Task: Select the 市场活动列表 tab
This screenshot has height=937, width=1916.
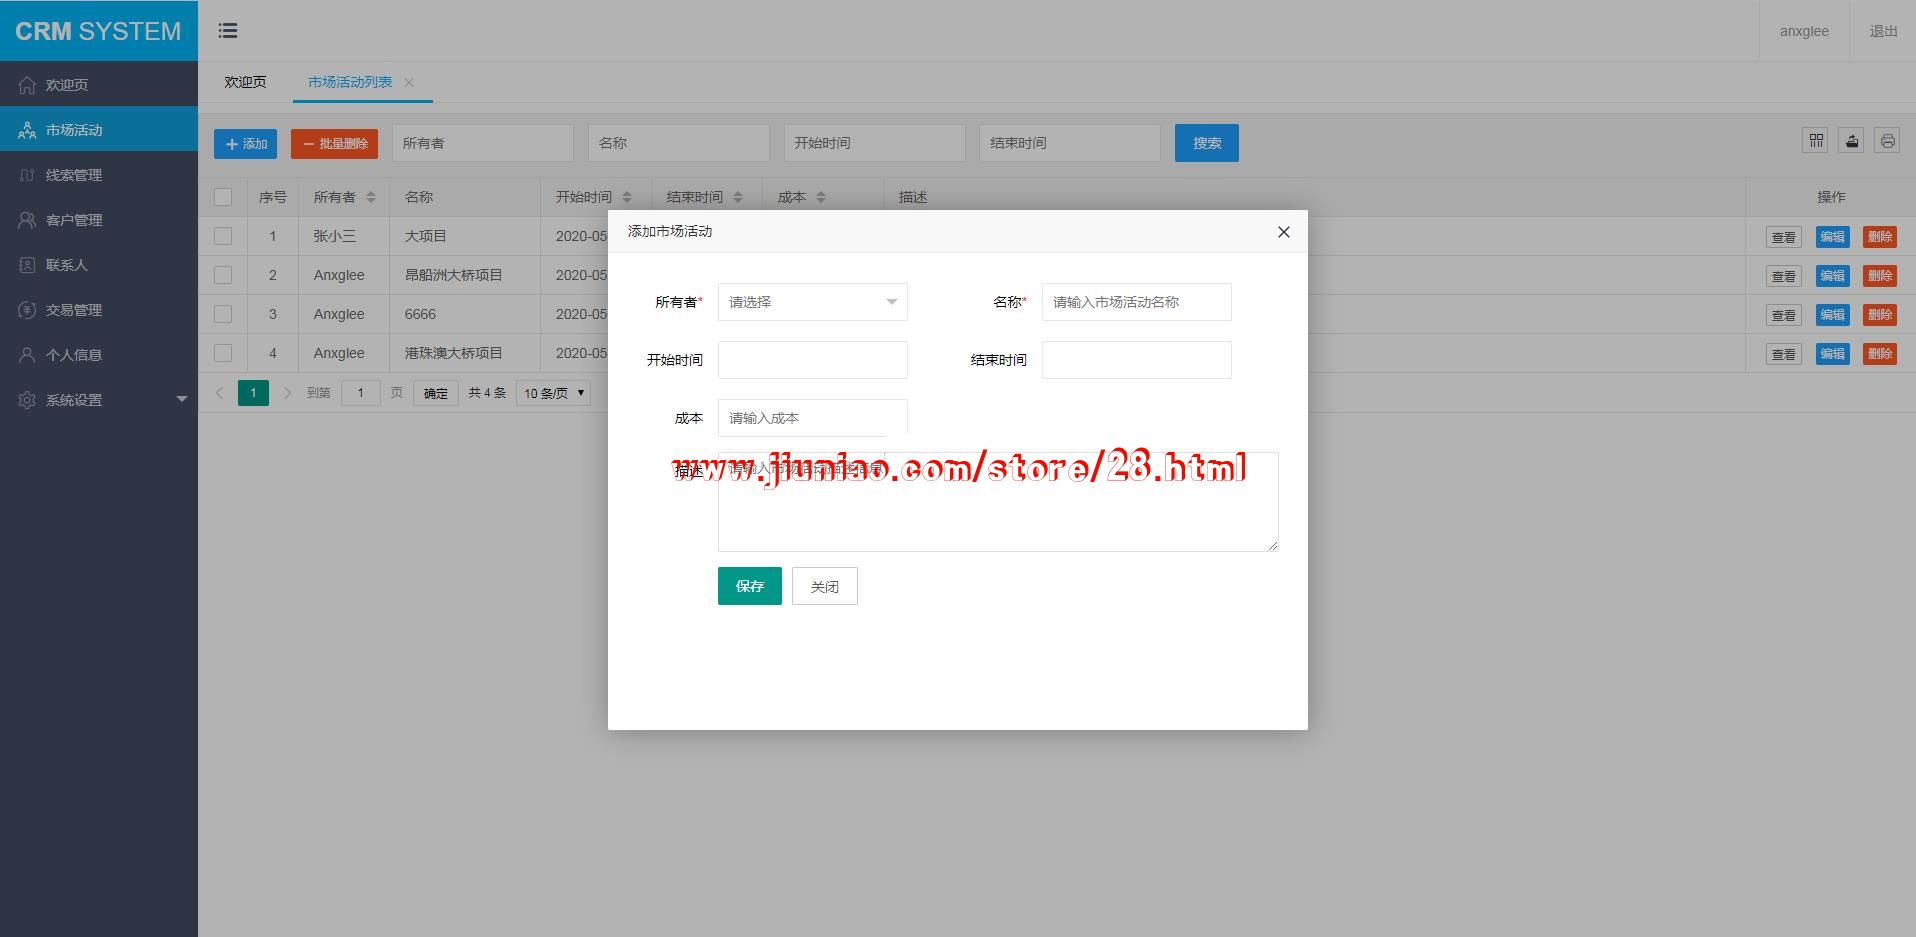Action: tap(350, 82)
